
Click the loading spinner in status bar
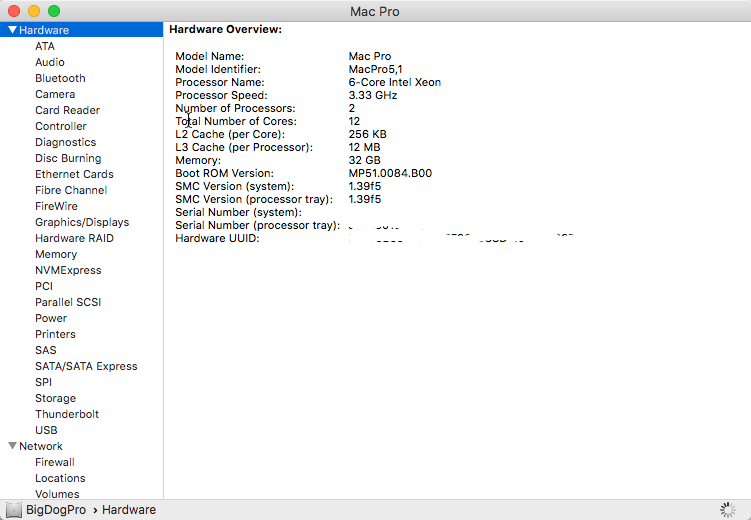click(728, 510)
